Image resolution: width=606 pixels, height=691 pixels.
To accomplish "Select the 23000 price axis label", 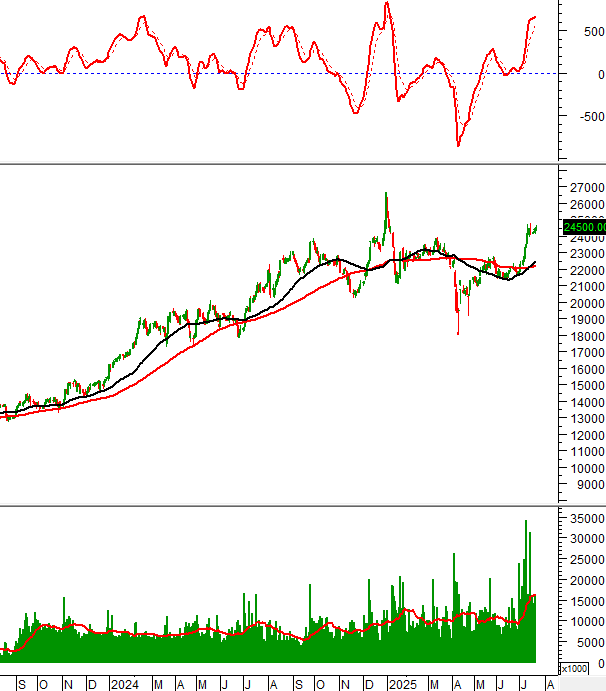I will tap(587, 254).
